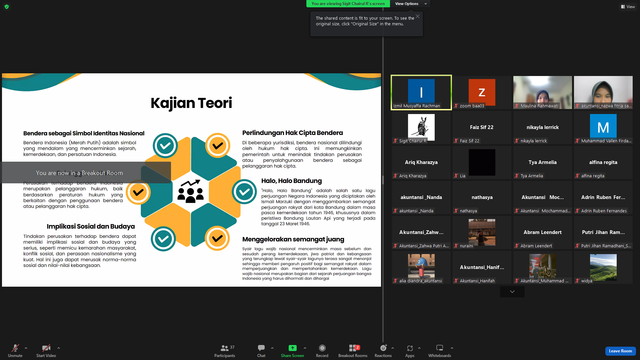Expand whiteboard options arrow beside Whiteboards

(452, 348)
